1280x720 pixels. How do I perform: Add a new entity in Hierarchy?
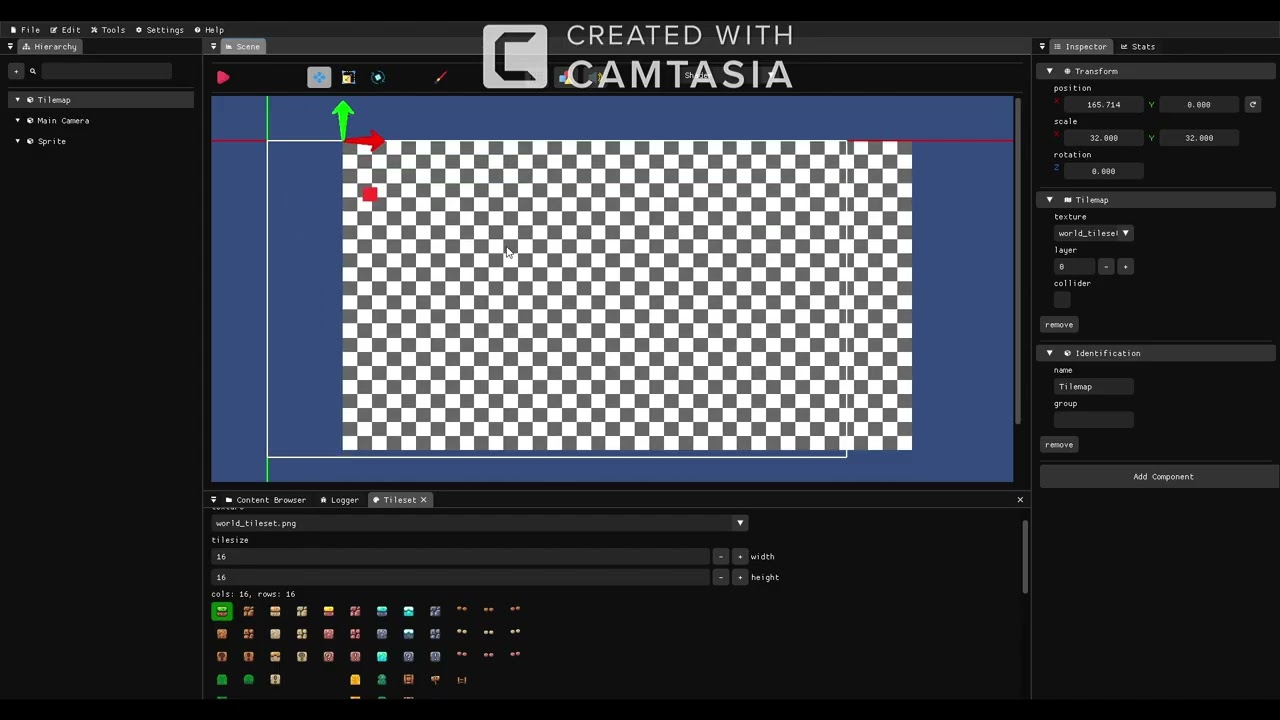[x=16, y=71]
